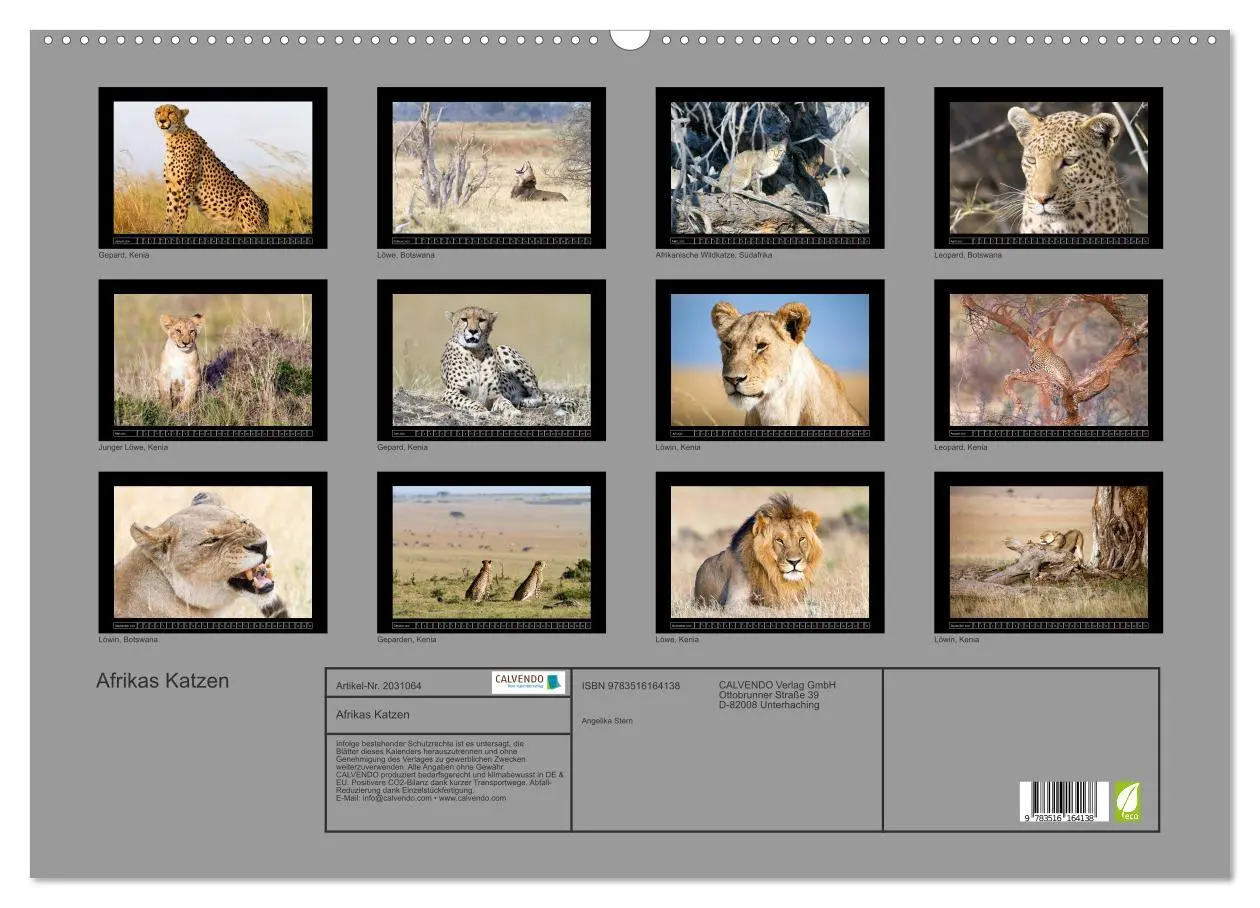Click 'Afrikas Katzen' inside the info box
The height and width of the screenshot is (908, 1260).
(x=373, y=714)
